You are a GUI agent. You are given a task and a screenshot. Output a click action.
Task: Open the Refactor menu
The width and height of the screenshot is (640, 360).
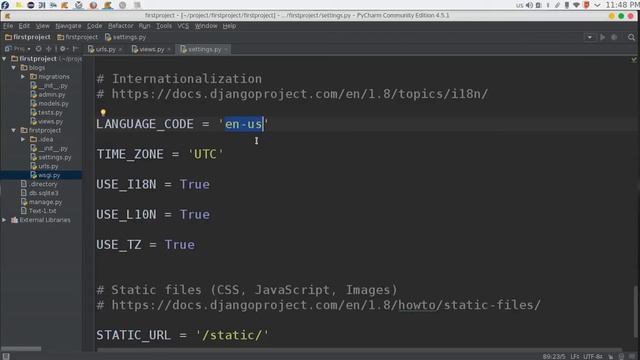tap(120, 26)
